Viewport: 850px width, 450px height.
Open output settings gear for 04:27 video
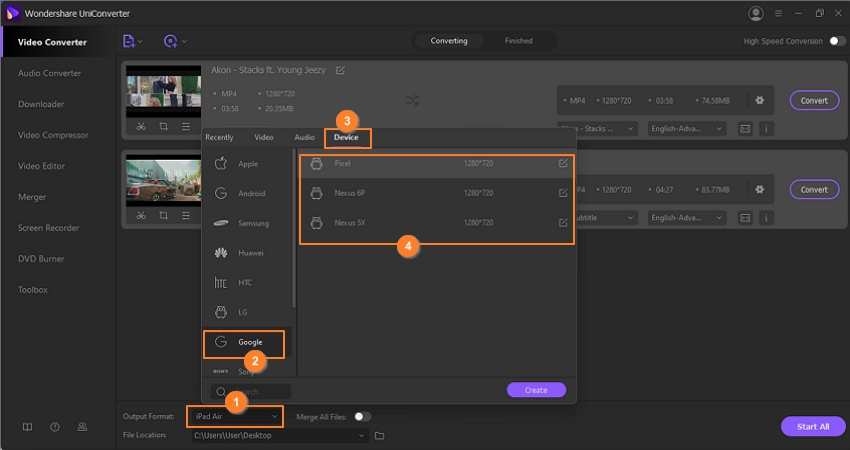pos(759,189)
